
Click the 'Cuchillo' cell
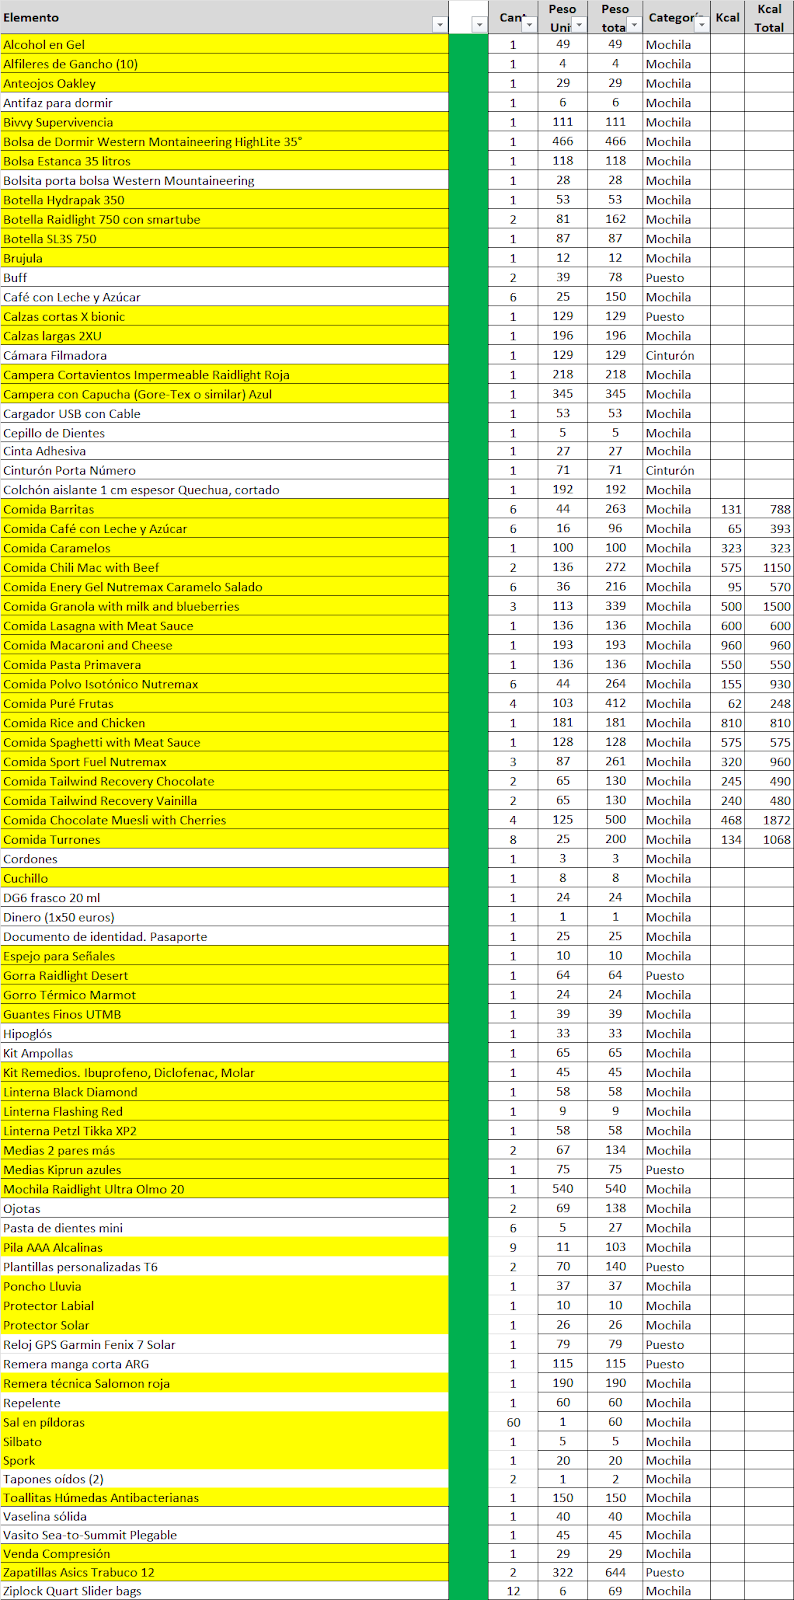pyautogui.click(x=224, y=878)
